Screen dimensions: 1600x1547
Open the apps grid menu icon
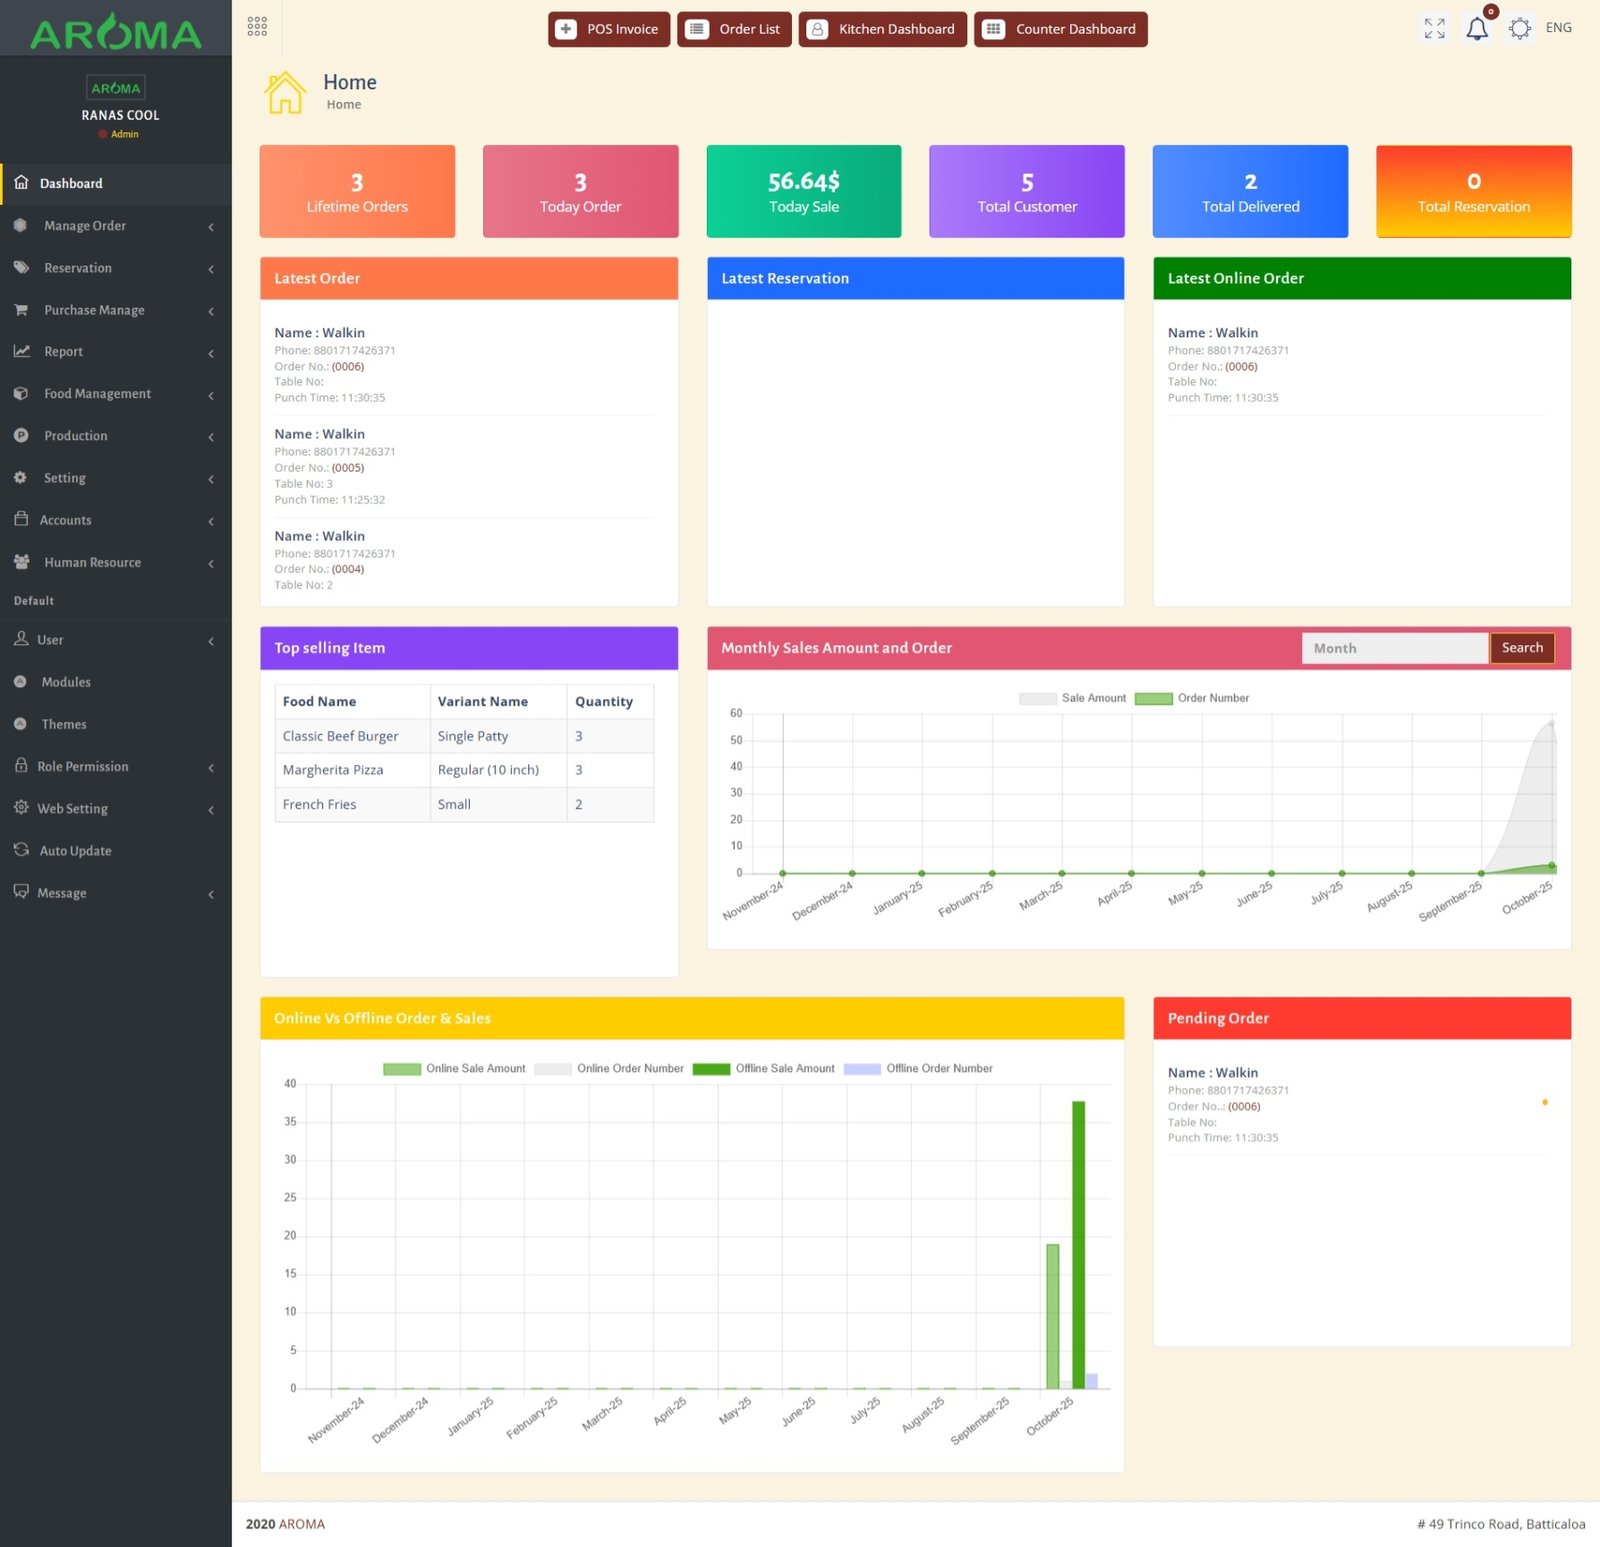click(x=257, y=27)
